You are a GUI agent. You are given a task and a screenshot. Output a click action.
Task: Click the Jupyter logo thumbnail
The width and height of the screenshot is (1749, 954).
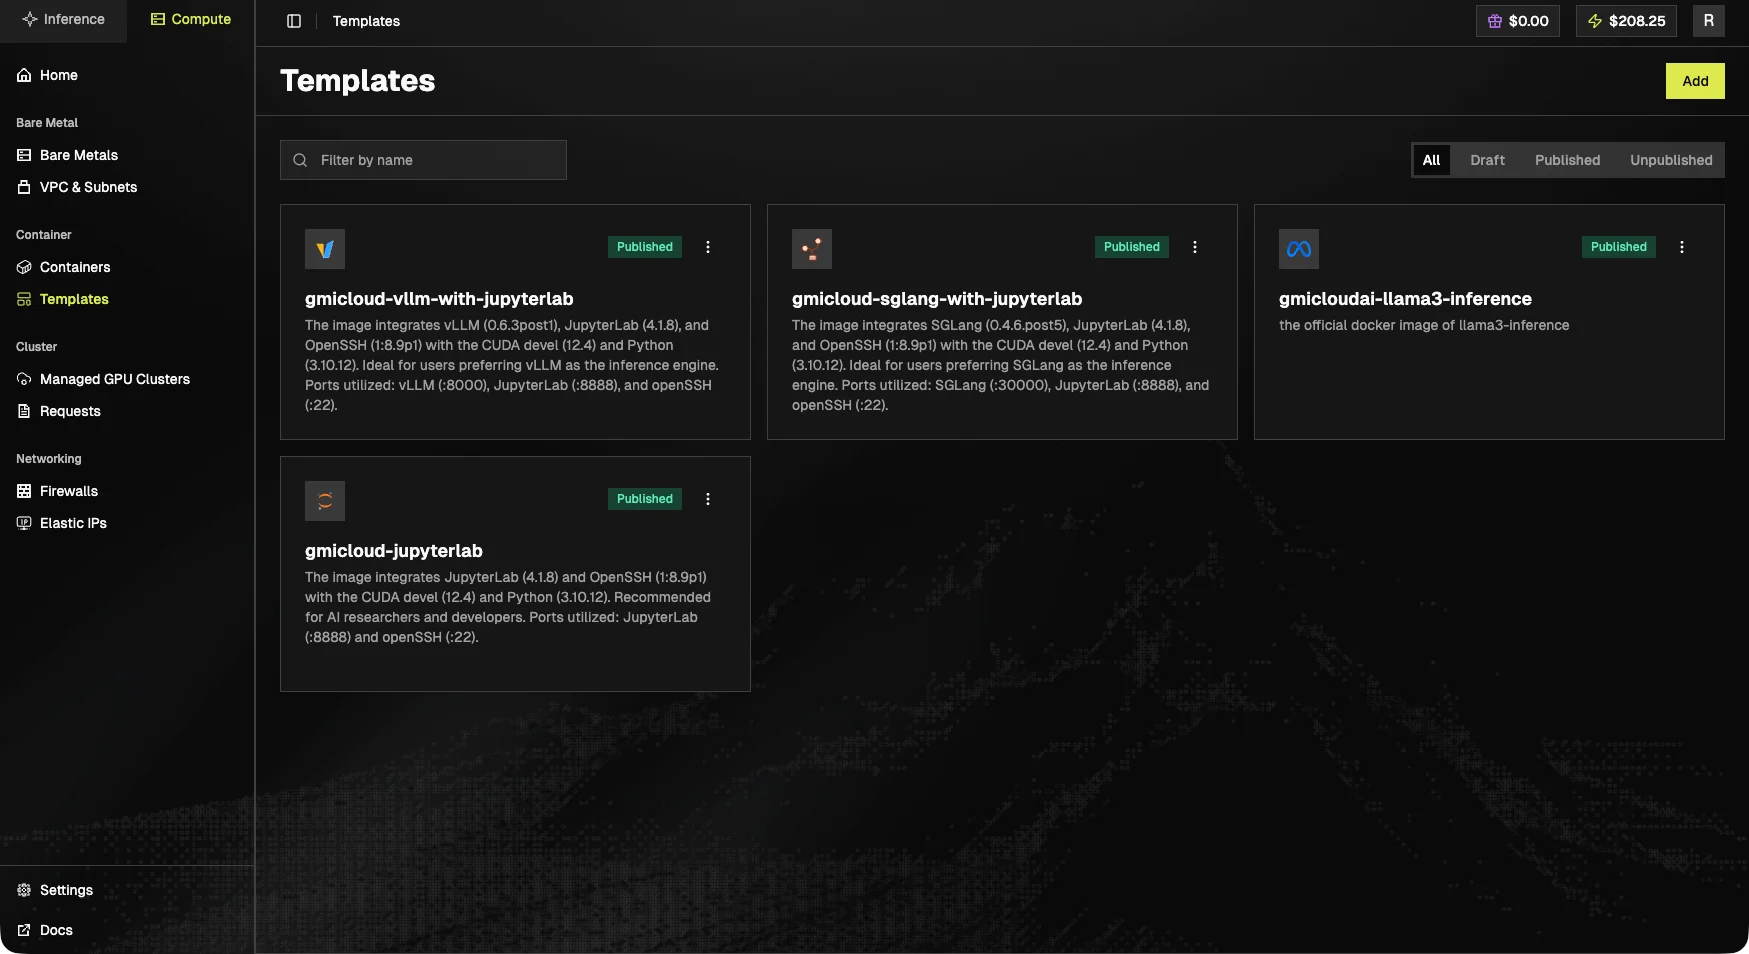pyautogui.click(x=325, y=501)
